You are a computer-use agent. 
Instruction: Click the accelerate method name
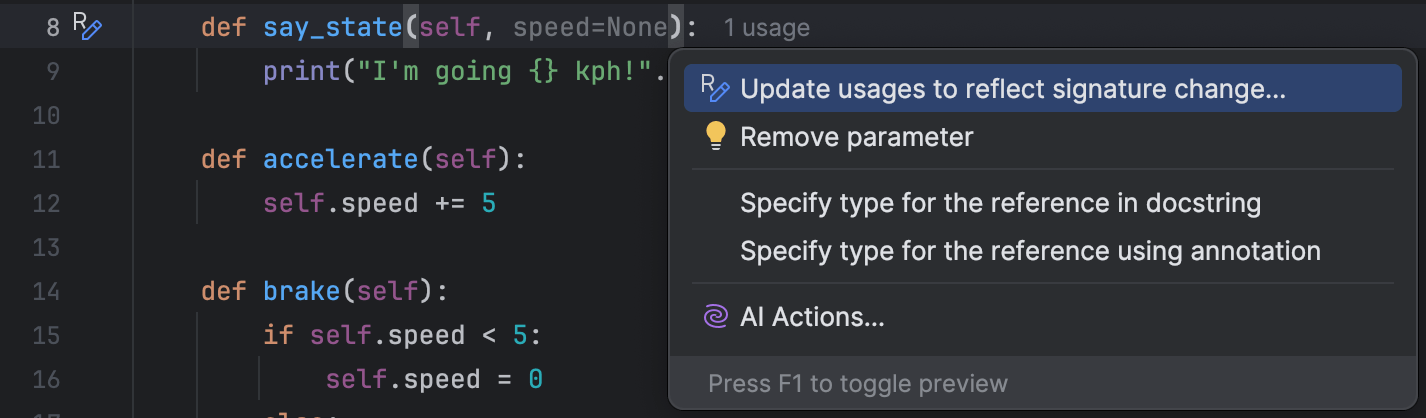(x=339, y=159)
